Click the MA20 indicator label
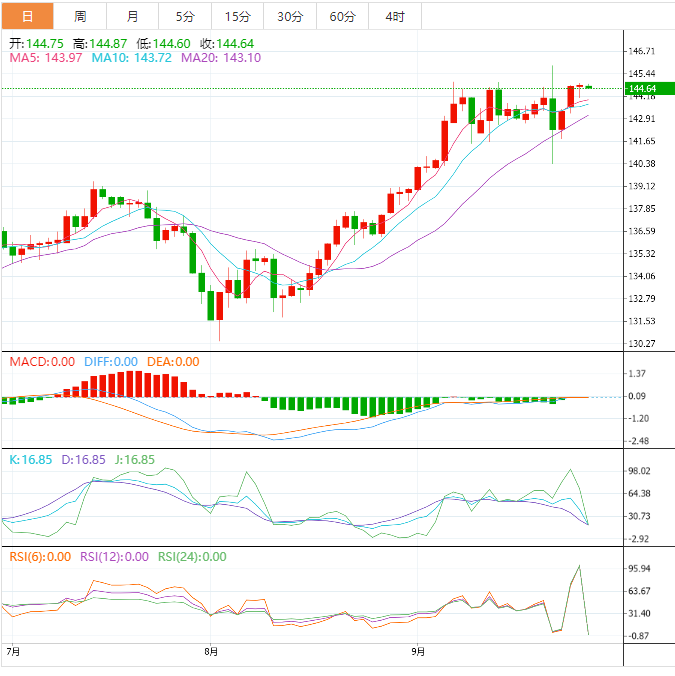The image size is (675, 676). point(221,58)
